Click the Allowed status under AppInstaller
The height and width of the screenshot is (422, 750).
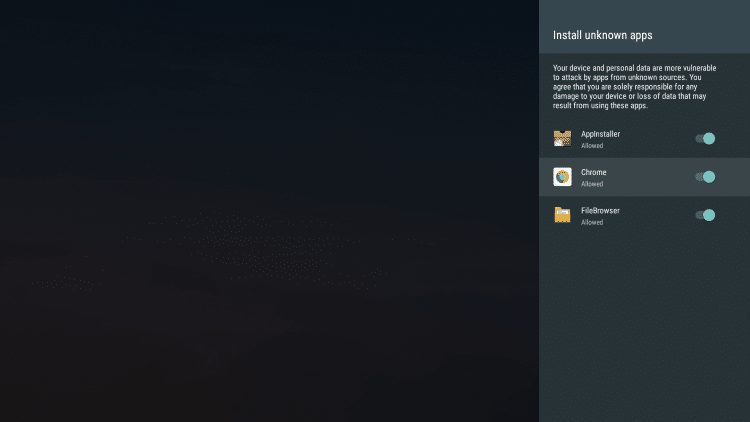coord(592,146)
